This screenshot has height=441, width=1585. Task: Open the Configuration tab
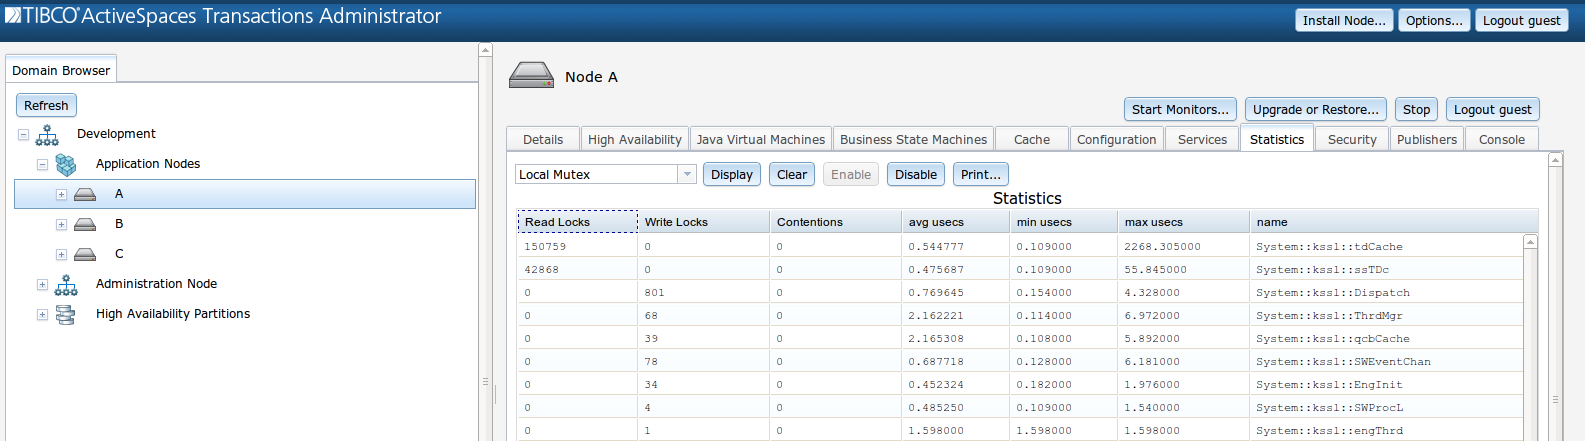tap(1116, 139)
